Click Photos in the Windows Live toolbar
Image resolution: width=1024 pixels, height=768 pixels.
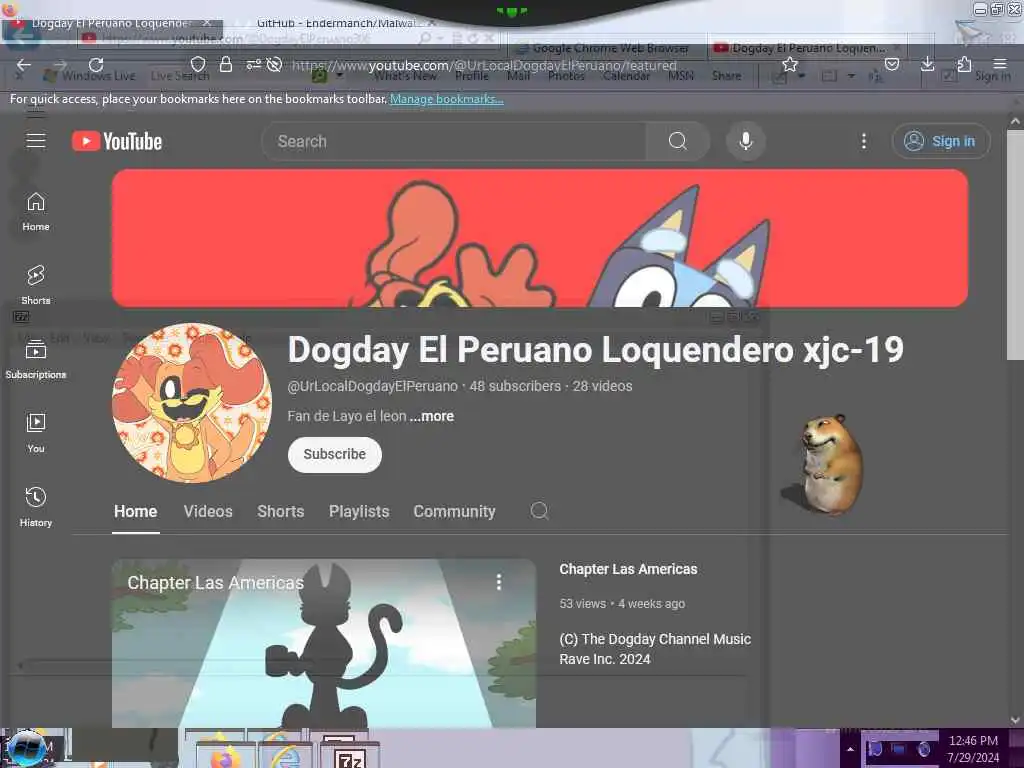click(x=566, y=76)
